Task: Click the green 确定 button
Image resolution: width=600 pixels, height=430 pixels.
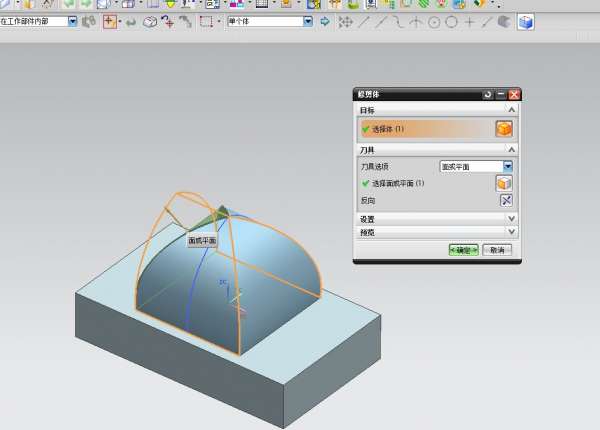Action: click(x=463, y=250)
